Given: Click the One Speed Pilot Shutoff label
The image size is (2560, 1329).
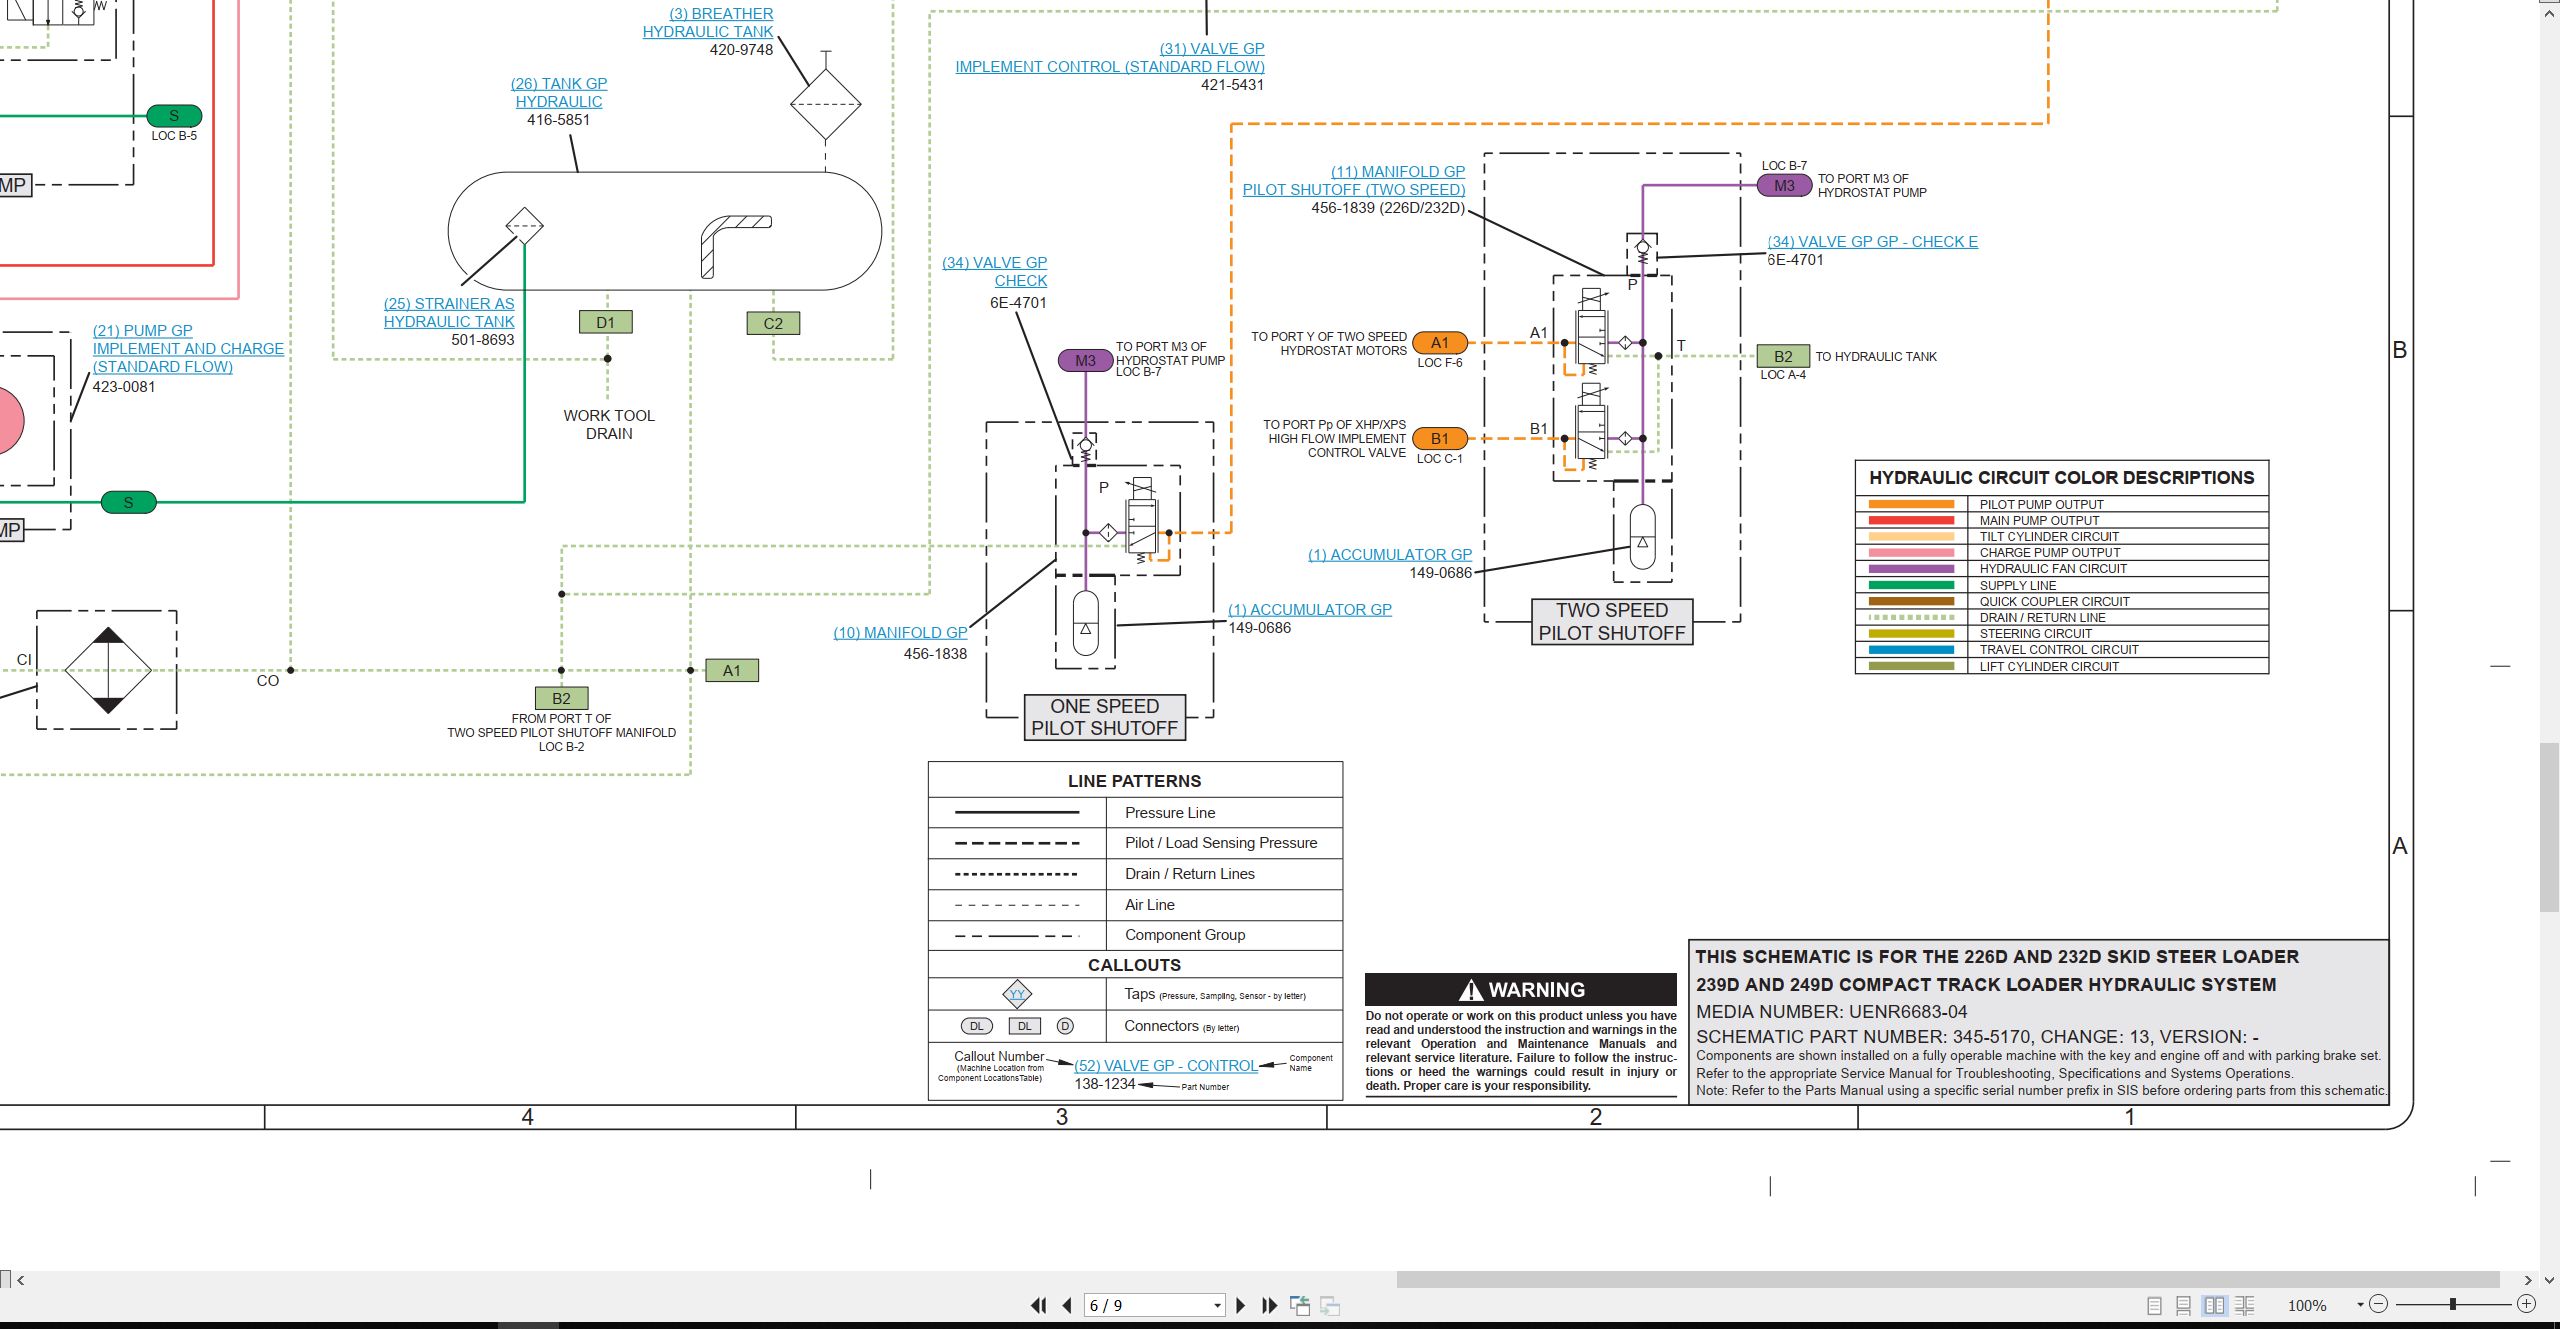Looking at the screenshot, I should 1104,717.
